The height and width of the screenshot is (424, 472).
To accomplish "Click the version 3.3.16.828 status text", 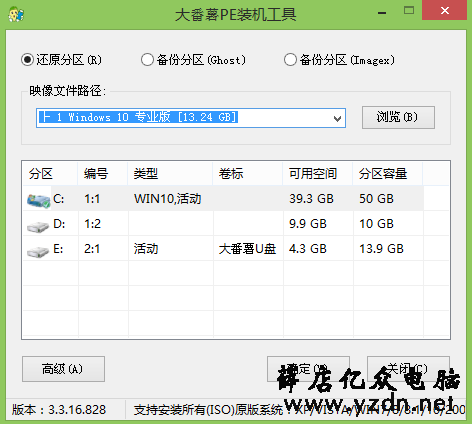I will pos(59,410).
